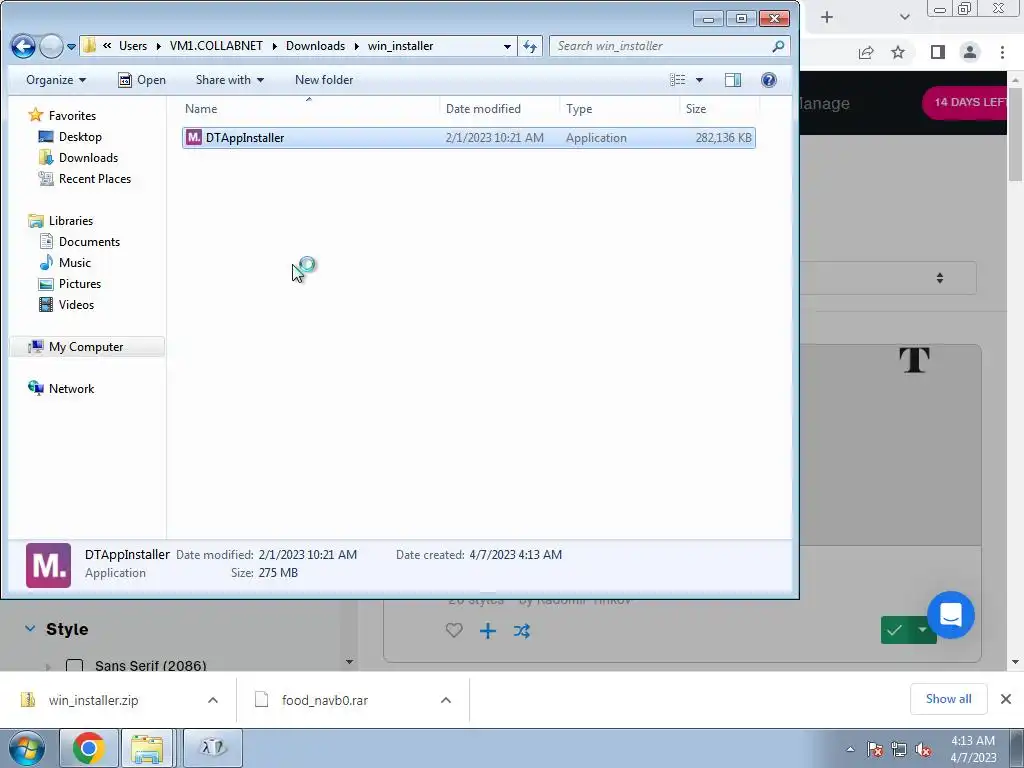The width and height of the screenshot is (1024, 768).
Task: Open the Share with menu
Action: point(230,80)
